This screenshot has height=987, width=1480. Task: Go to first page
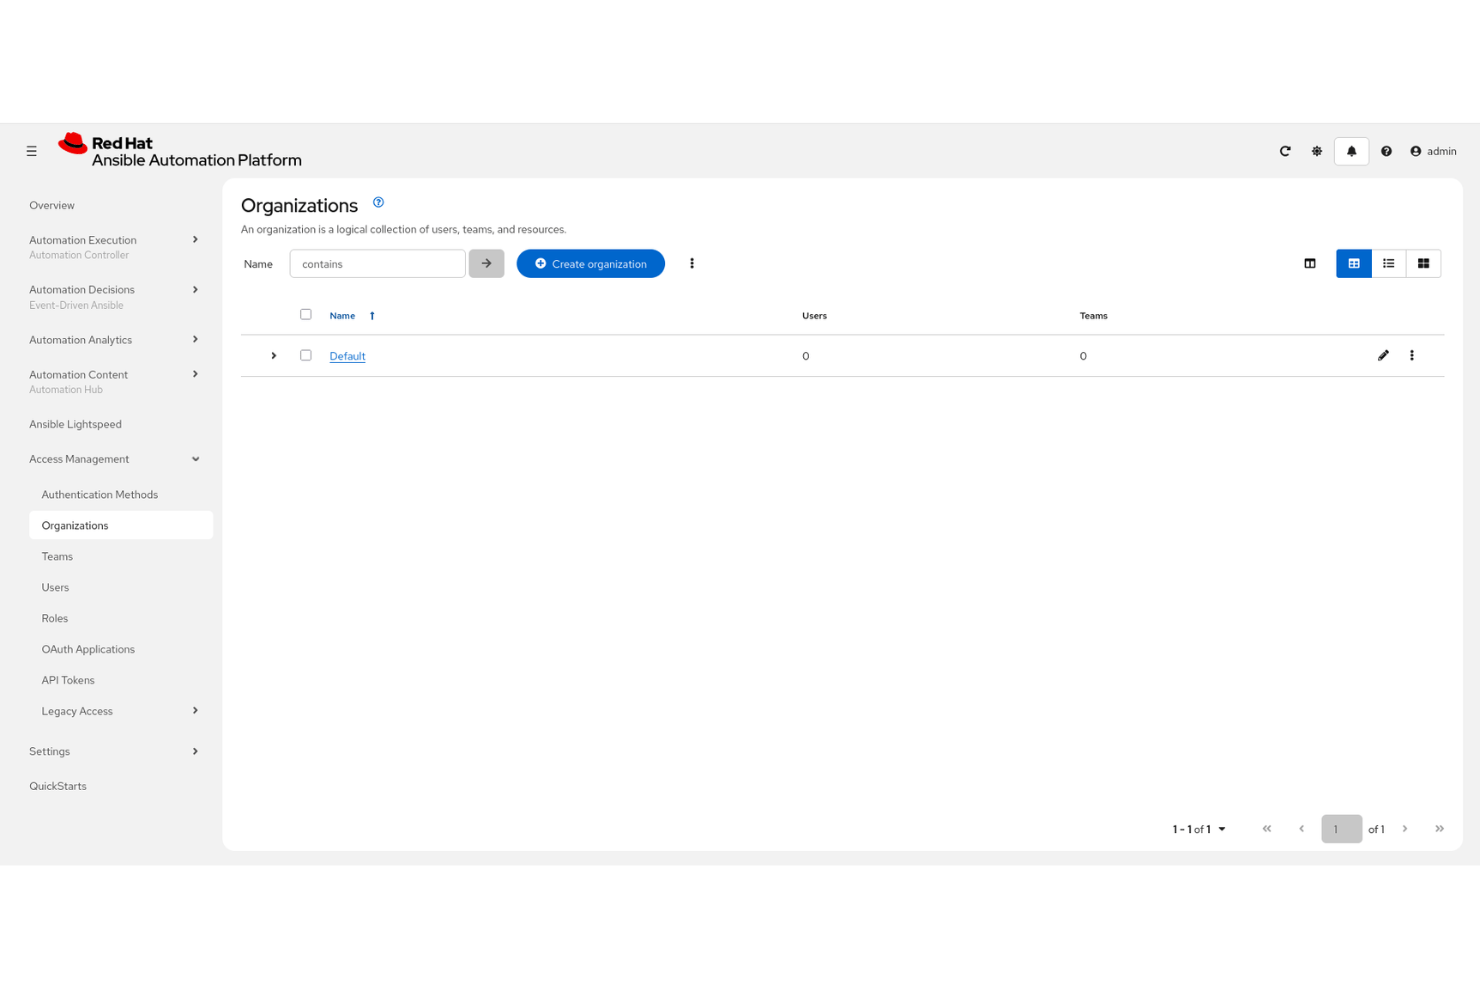click(1267, 829)
